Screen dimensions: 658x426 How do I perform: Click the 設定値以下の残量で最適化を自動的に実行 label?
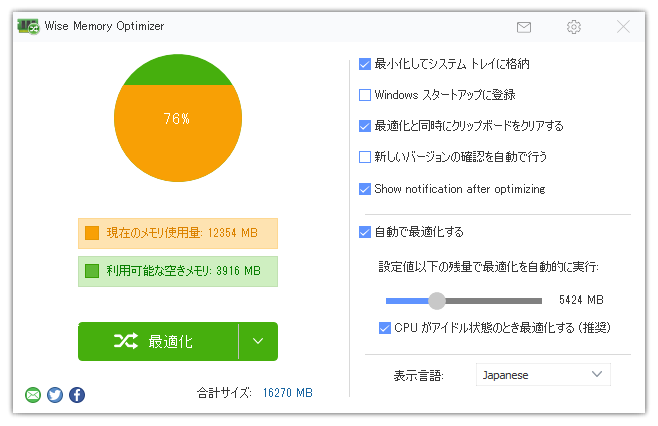coord(488,267)
